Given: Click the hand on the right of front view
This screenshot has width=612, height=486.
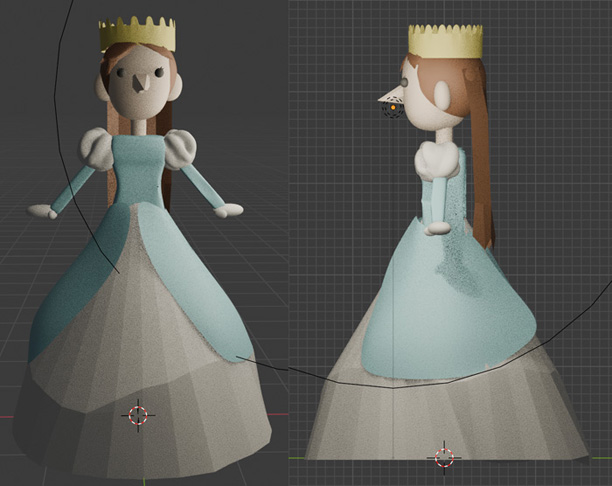Looking at the screenshot, I should pos(228,210).
